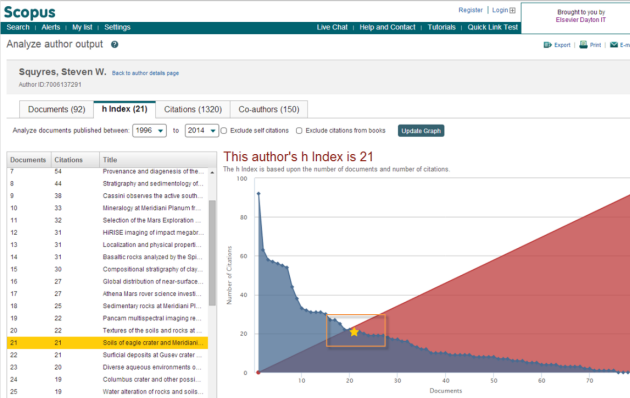Click the Elsevier Dayton IT text
Image resolution: width=630 pixels, height=398 pixels.
581,20
